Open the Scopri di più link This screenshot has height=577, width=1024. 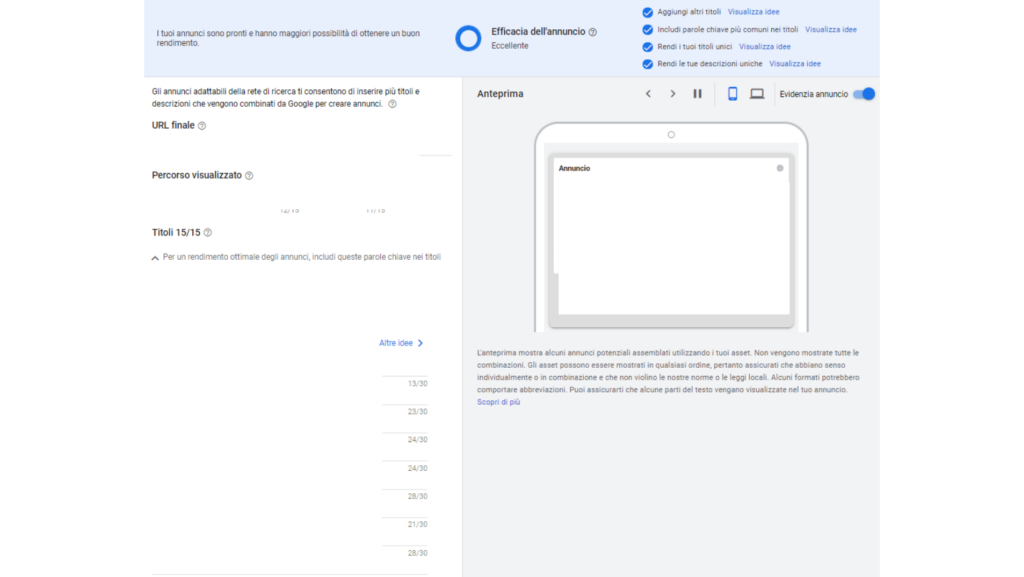coord(498,402)
